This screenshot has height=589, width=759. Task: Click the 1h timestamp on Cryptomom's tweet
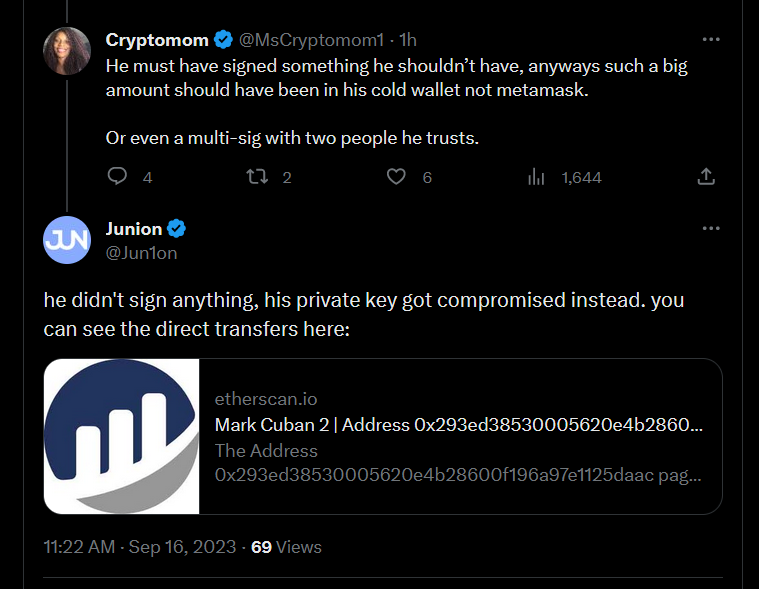[x=408, y=40]
